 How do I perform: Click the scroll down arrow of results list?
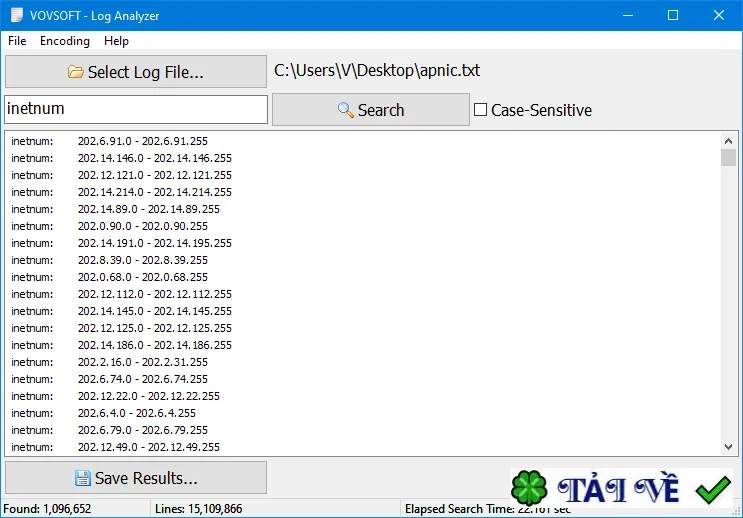coord(728,447)
